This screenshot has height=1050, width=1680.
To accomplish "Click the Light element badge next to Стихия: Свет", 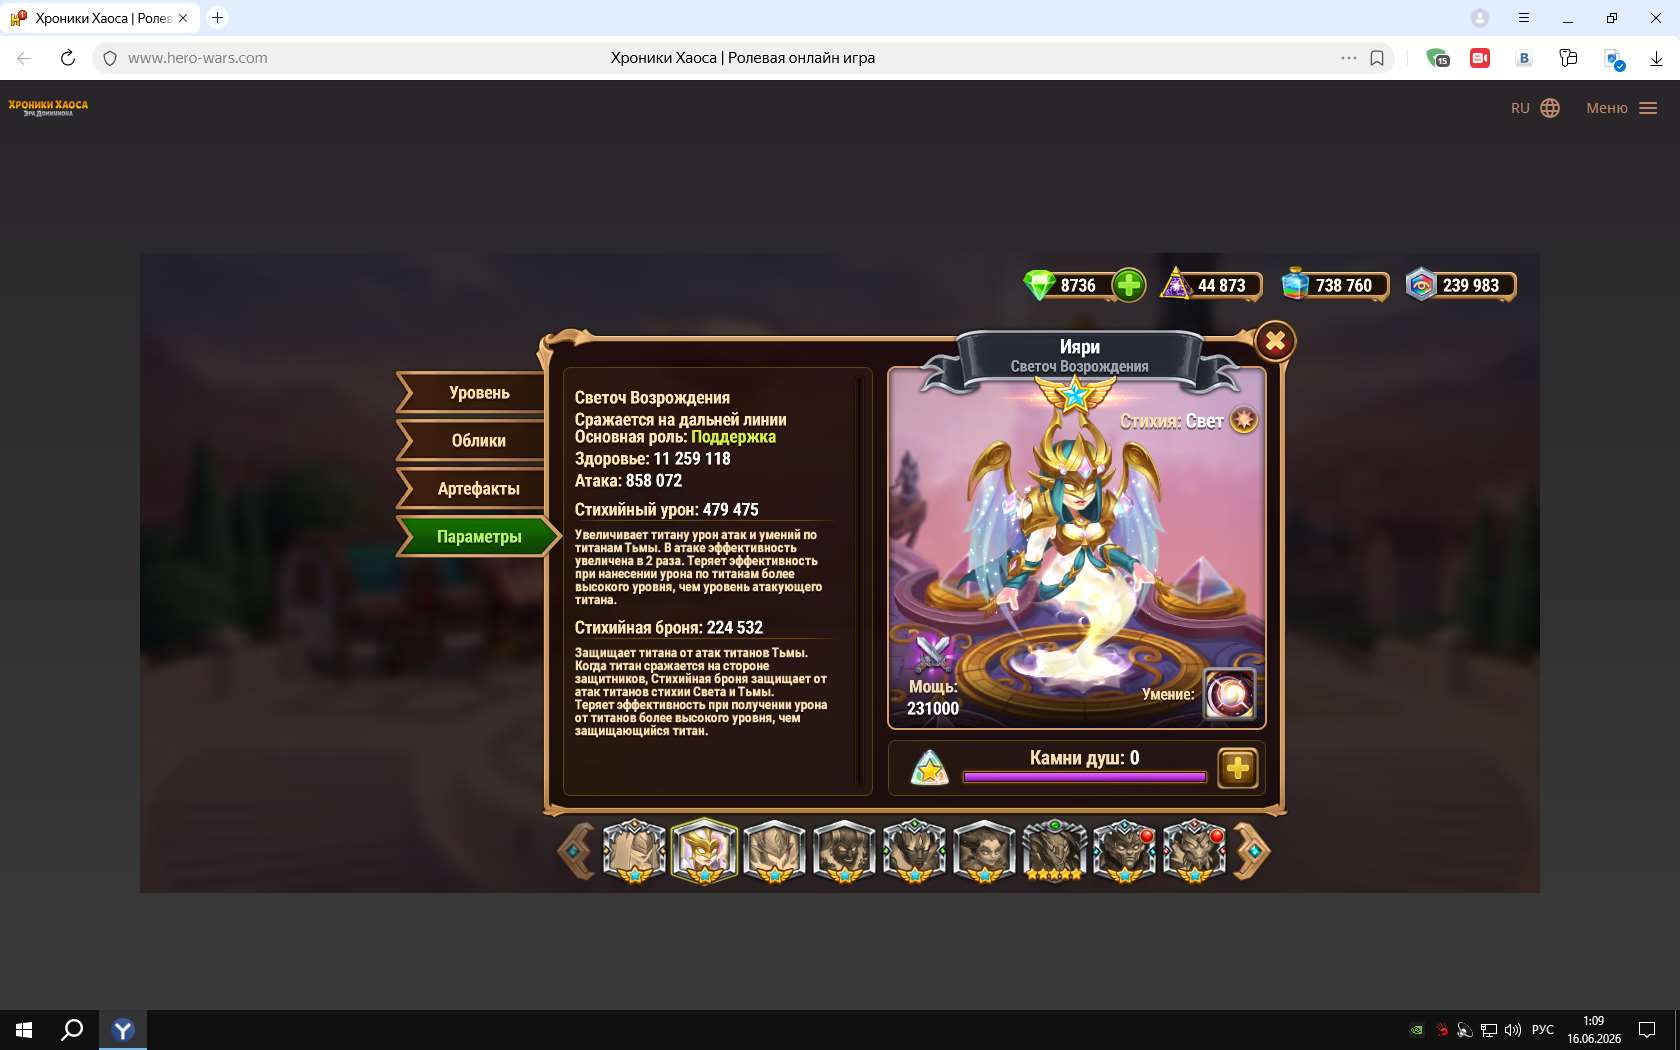I will [1244, 420].
